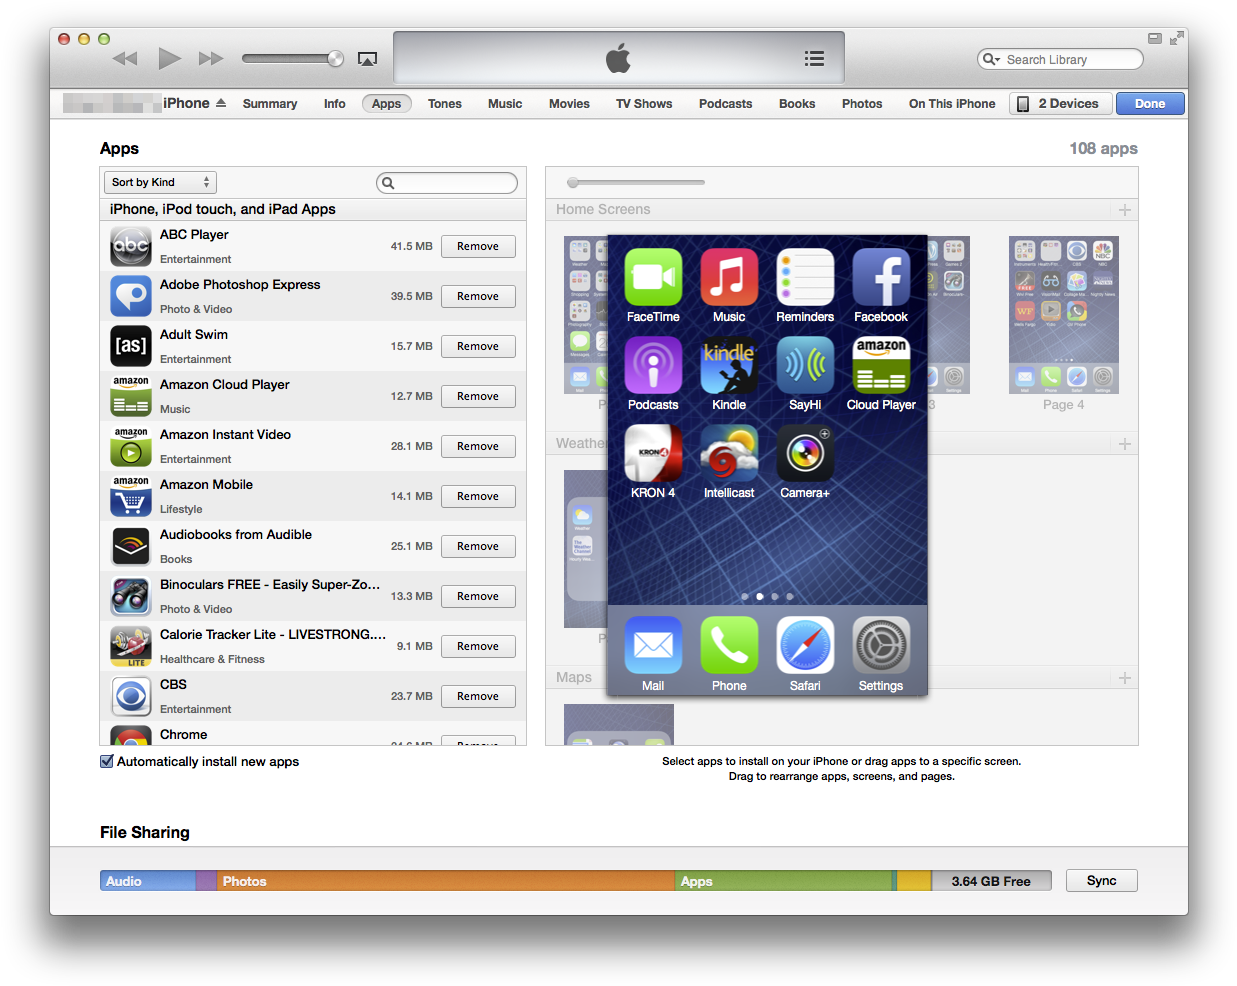Screen dimensions: 1237x986
Task: Expand the Home Screens section with its plus
Action: 1124,210
